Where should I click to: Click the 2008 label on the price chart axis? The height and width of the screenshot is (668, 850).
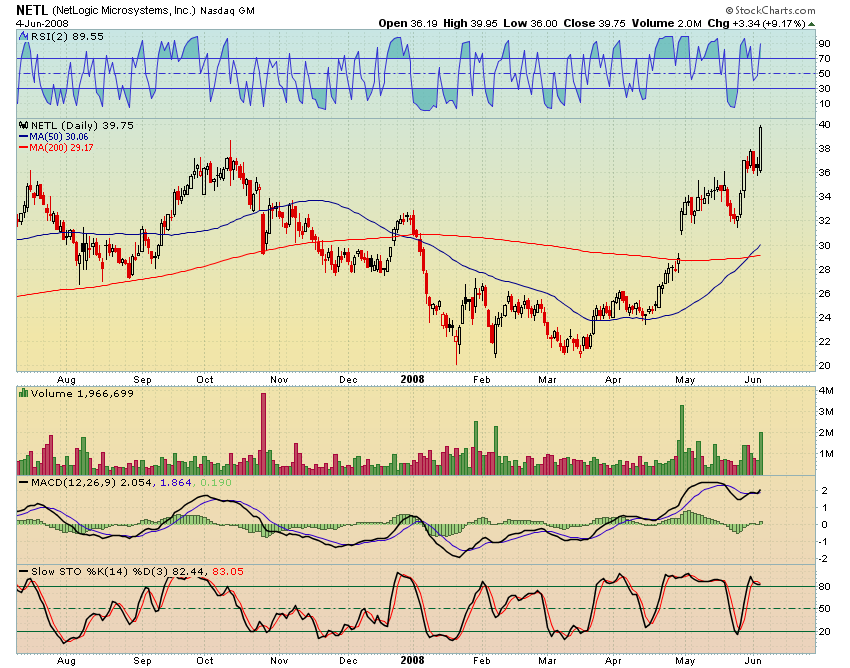[412, 380]
